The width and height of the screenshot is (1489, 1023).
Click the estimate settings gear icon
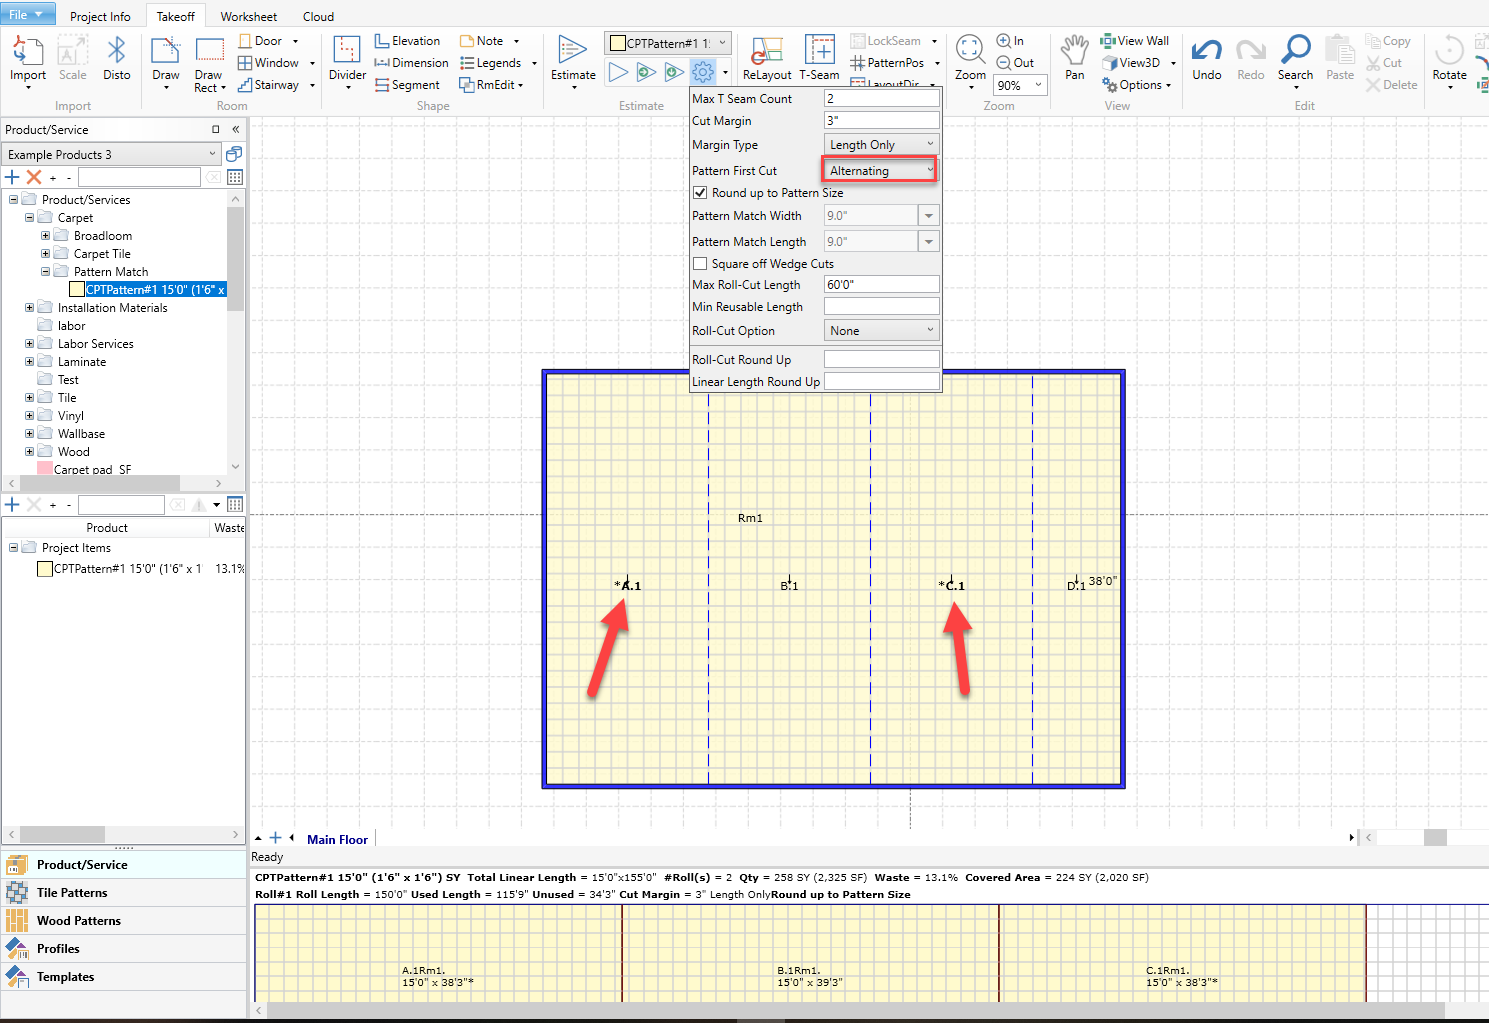click(x=703, y=72)
